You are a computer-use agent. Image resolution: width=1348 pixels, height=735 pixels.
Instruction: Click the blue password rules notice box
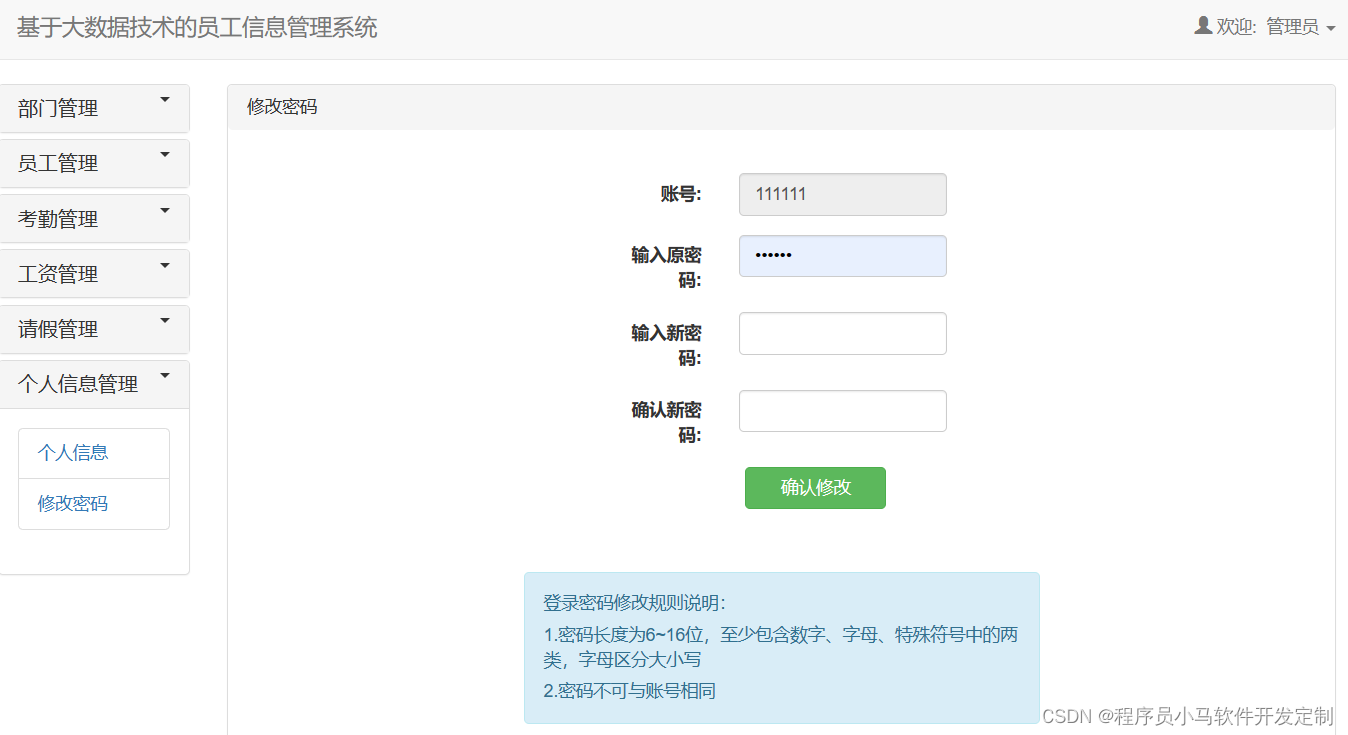[x=782, y=647]
